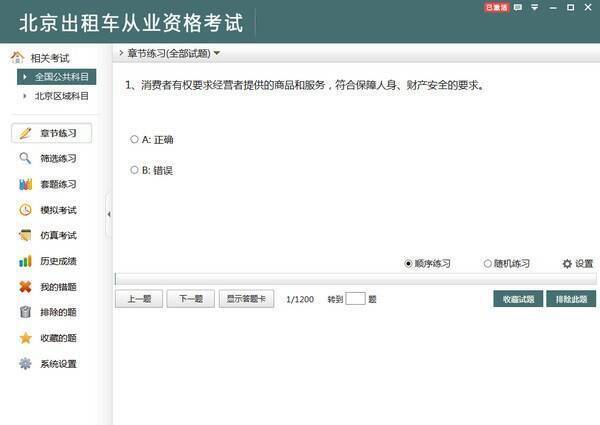The width and height of the screenshot is (600, 425).
Task: Click the bar chart icon for 历史成绩
Action: 25,261
